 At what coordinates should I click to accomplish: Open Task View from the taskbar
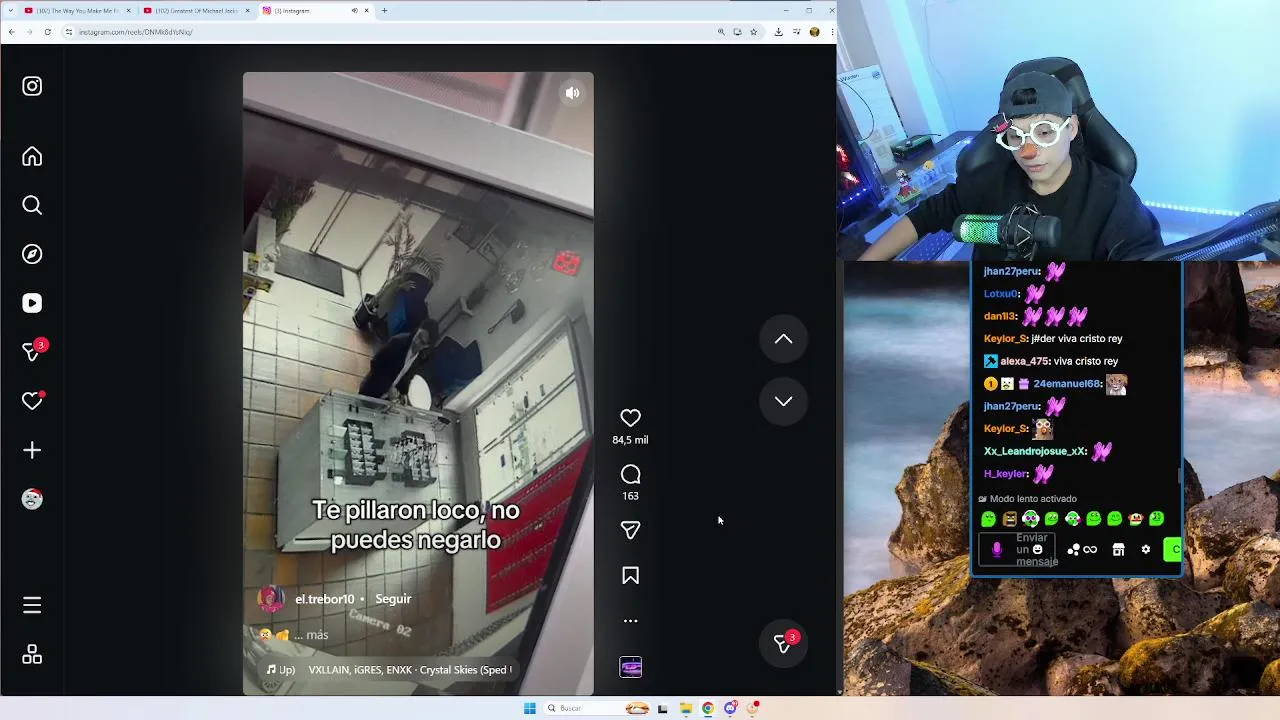pyautogui.click(x=662, y=708)
